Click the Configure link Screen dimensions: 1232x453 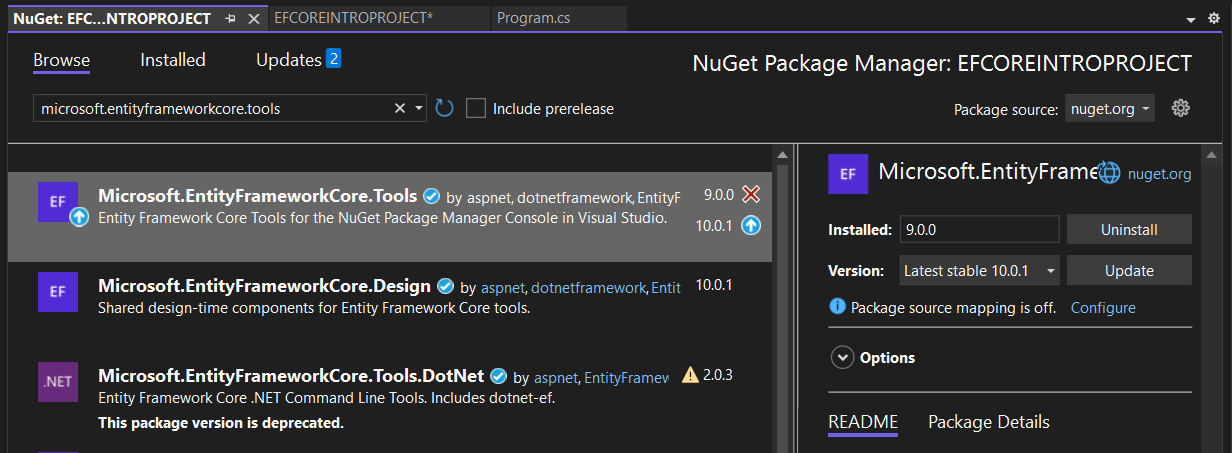pyautogui.click(x=1102, y=307)
